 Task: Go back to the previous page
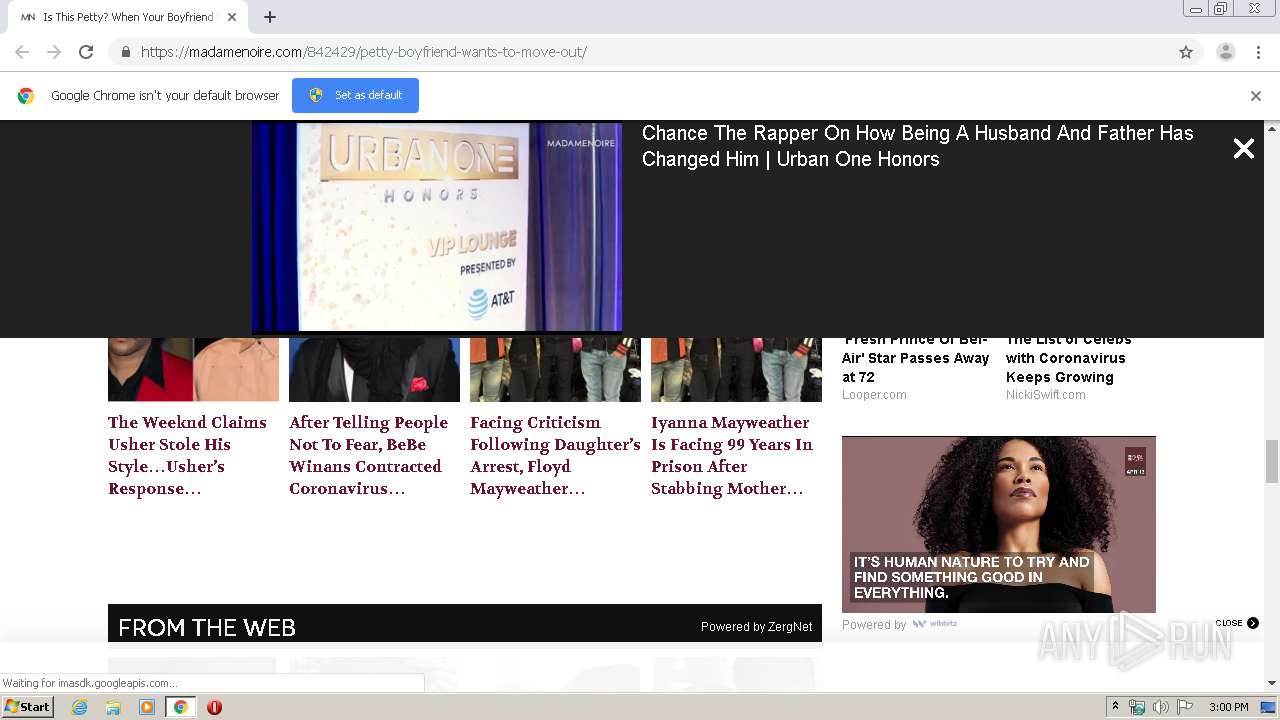pyautogui.click(x=22, y=52)
